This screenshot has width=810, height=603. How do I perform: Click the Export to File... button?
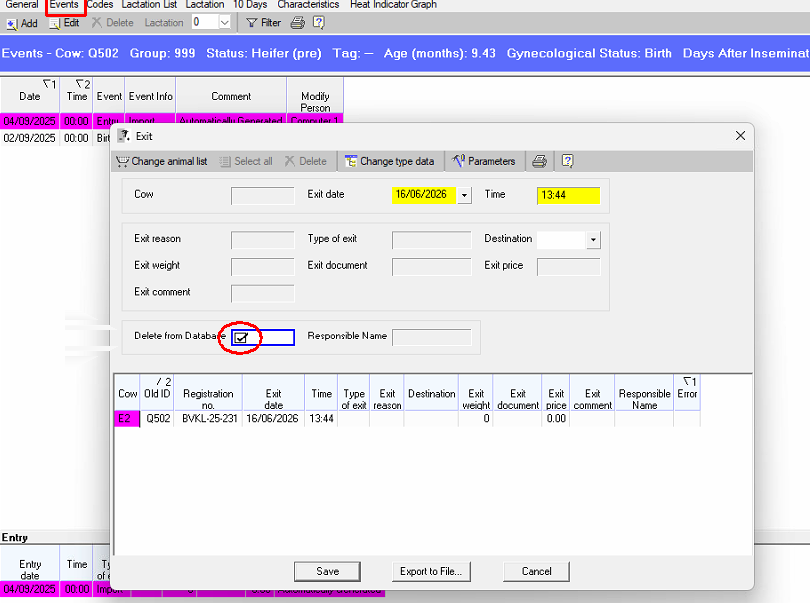tap(431, 571)
